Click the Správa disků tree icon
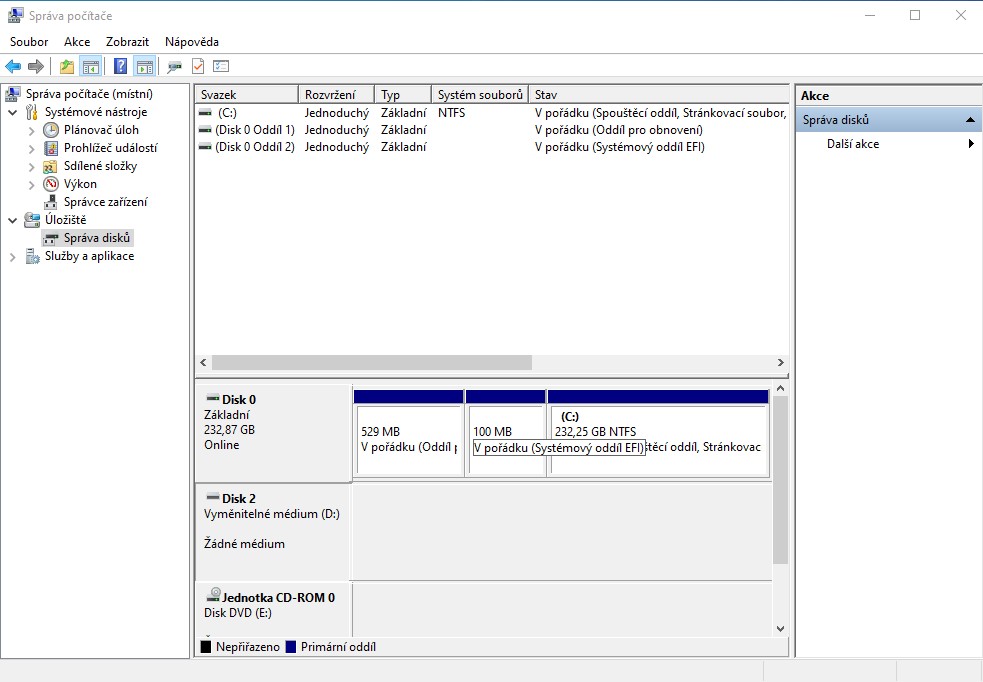983x682 pixels. click(51, 238)
